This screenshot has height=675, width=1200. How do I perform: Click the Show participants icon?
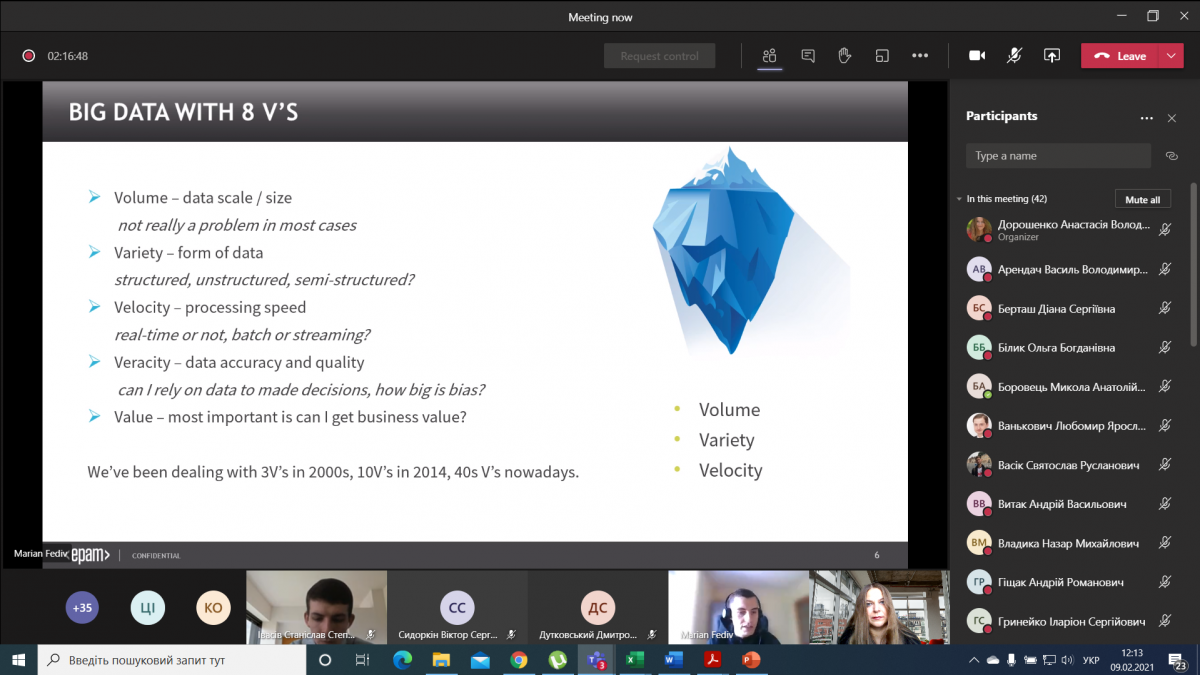pyautogui.click(x=769, y=56)
